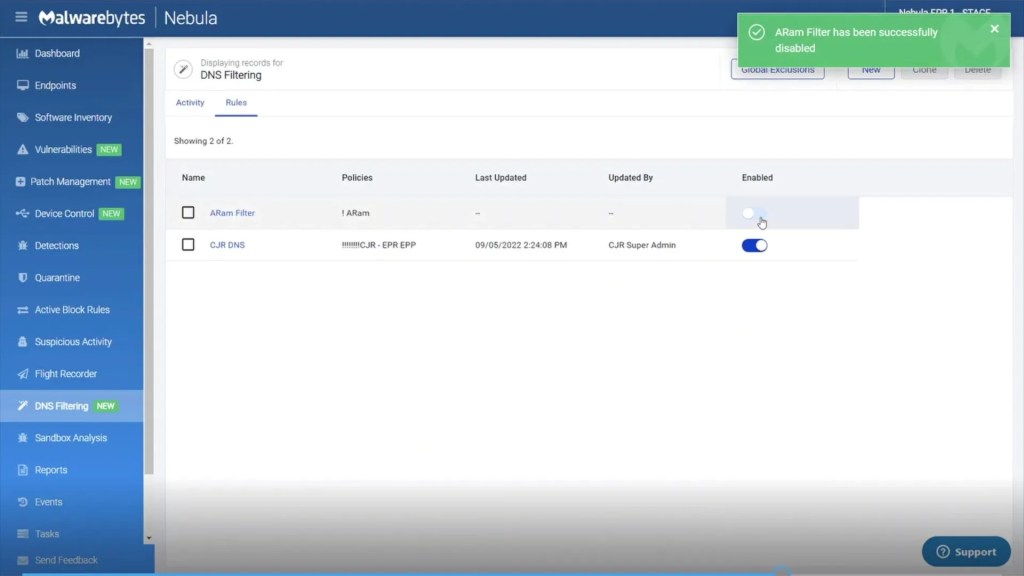Dismiss the ARam Filter disabled notification
This screenshot has width=1024, height=576.
[994, 29]
